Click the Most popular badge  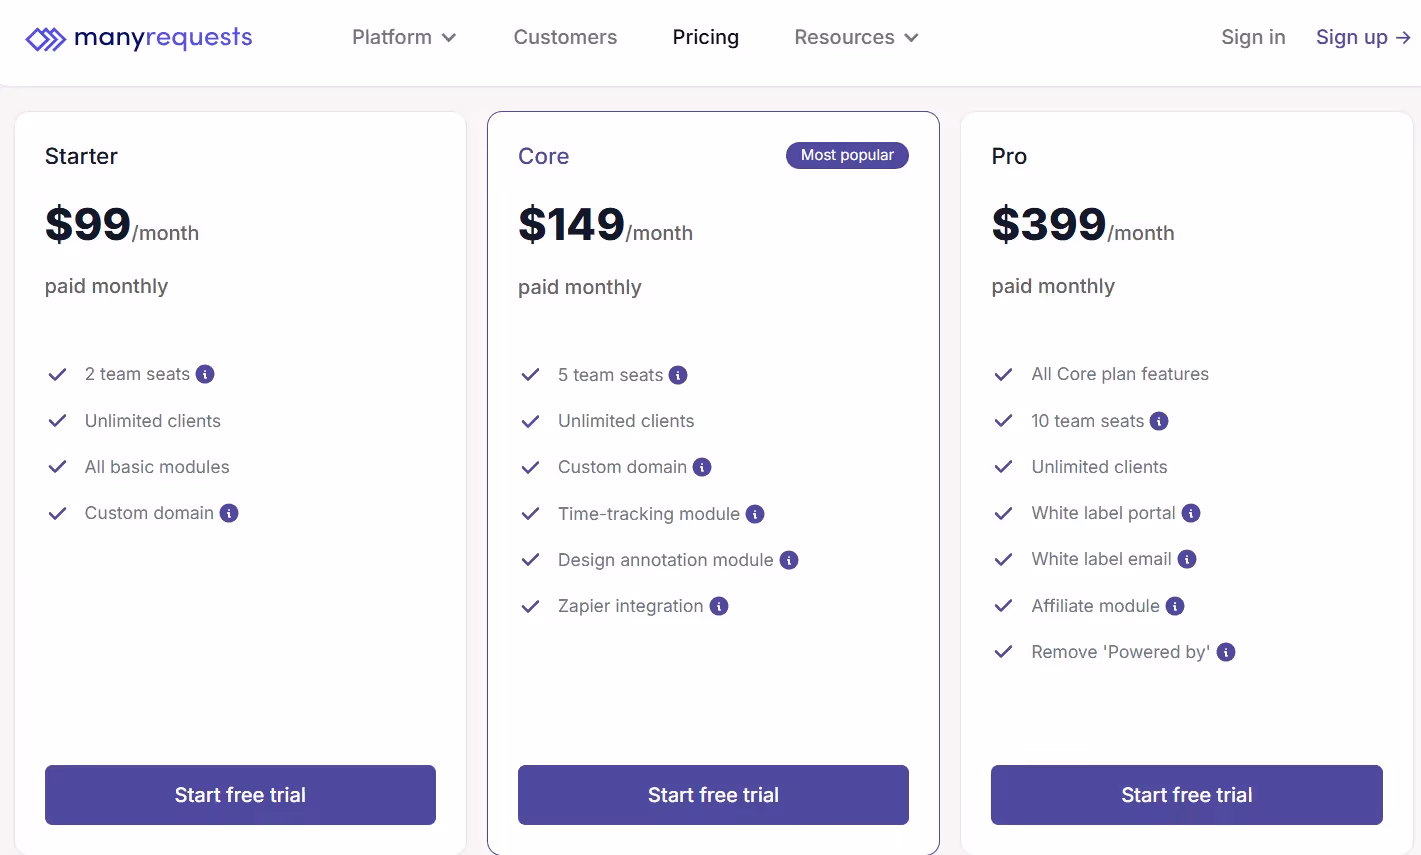coord(847,155)
